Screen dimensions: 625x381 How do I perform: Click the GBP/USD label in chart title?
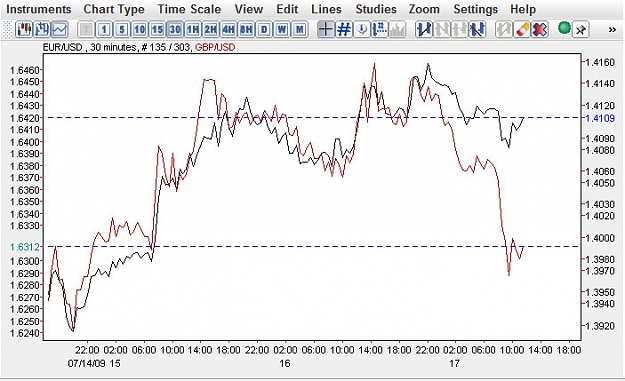pyautogui.click(x=215, y=47)
